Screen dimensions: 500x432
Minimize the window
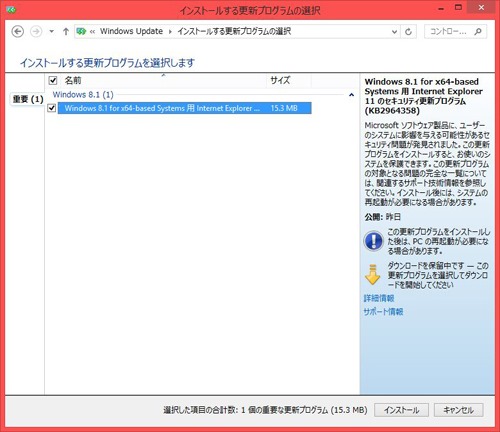pyautogui.click(x=441, y=9)
